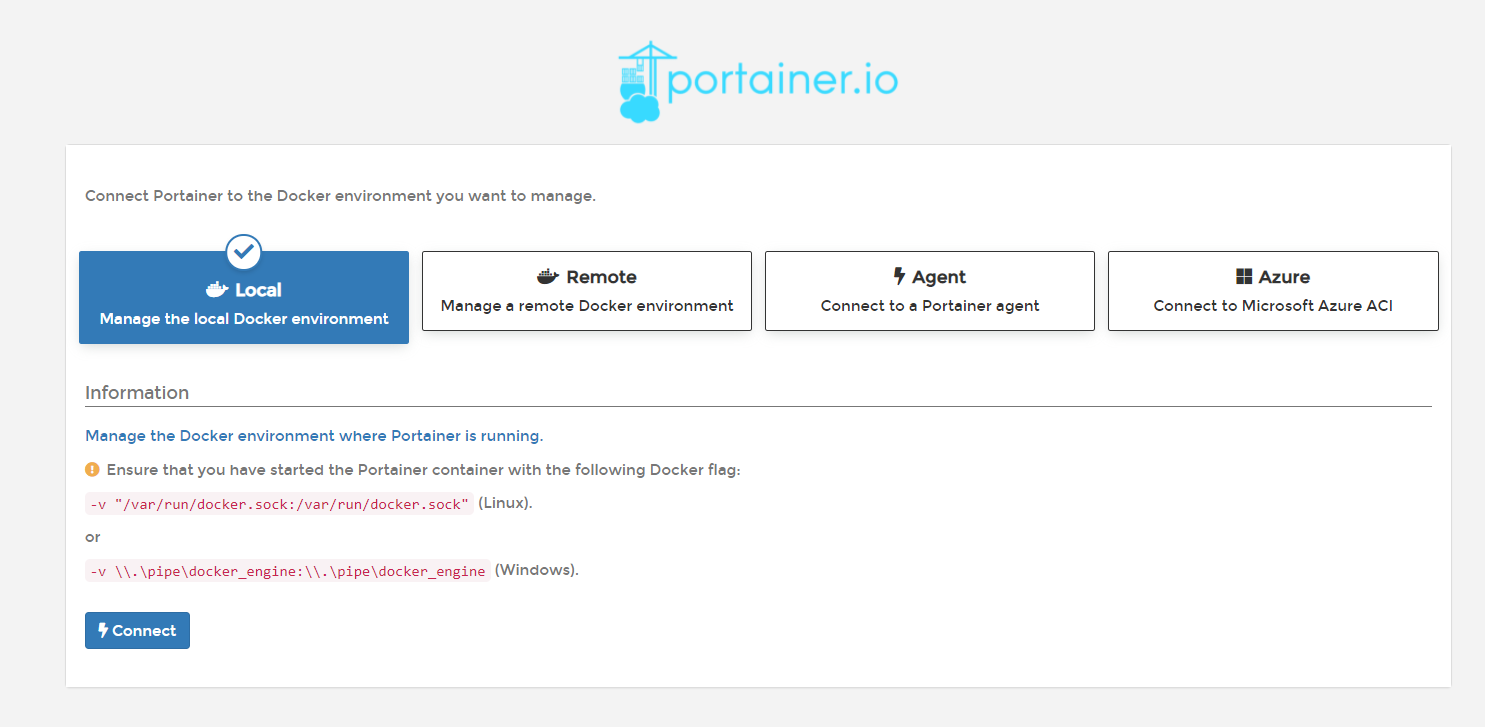Select the Linux docker.sock code snippet
The width and height of the screenshot is (1485, 727).
278,503
